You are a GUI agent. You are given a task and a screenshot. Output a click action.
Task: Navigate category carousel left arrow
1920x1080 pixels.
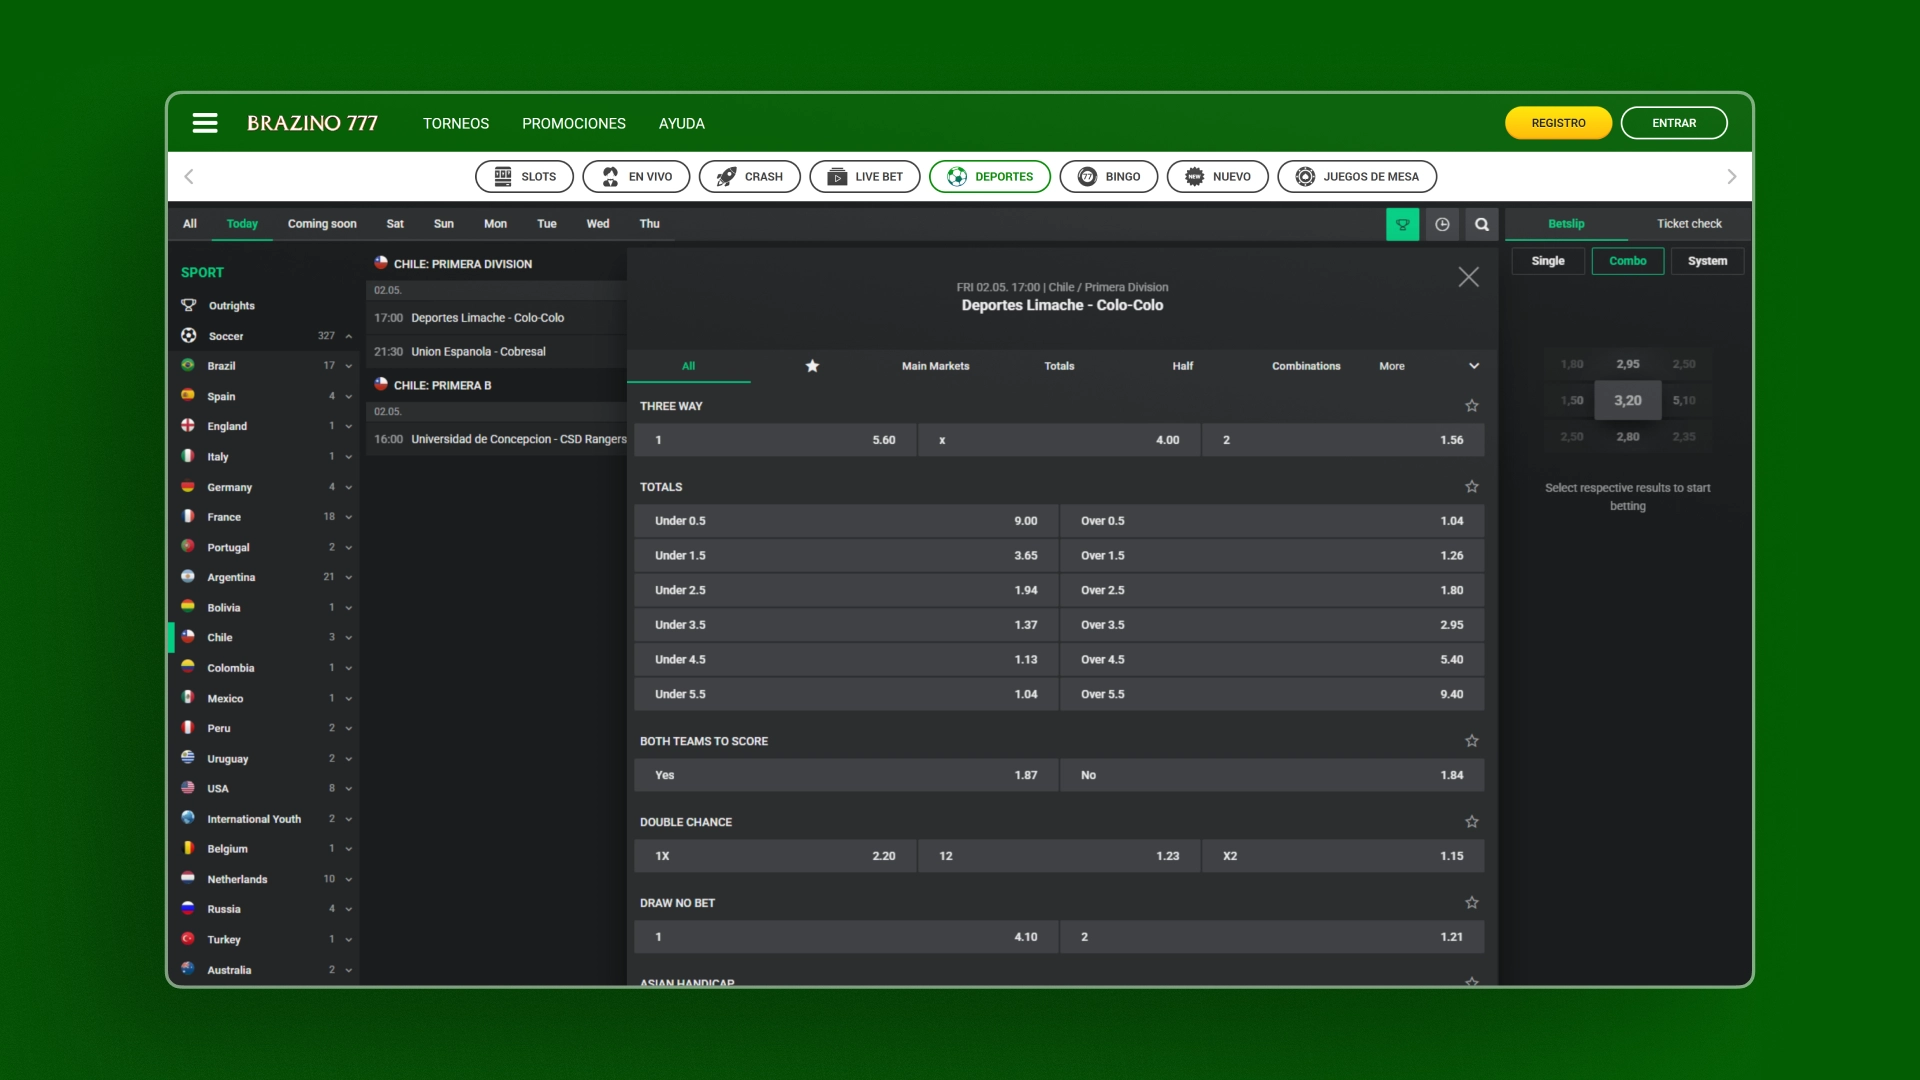coord(189,177)
